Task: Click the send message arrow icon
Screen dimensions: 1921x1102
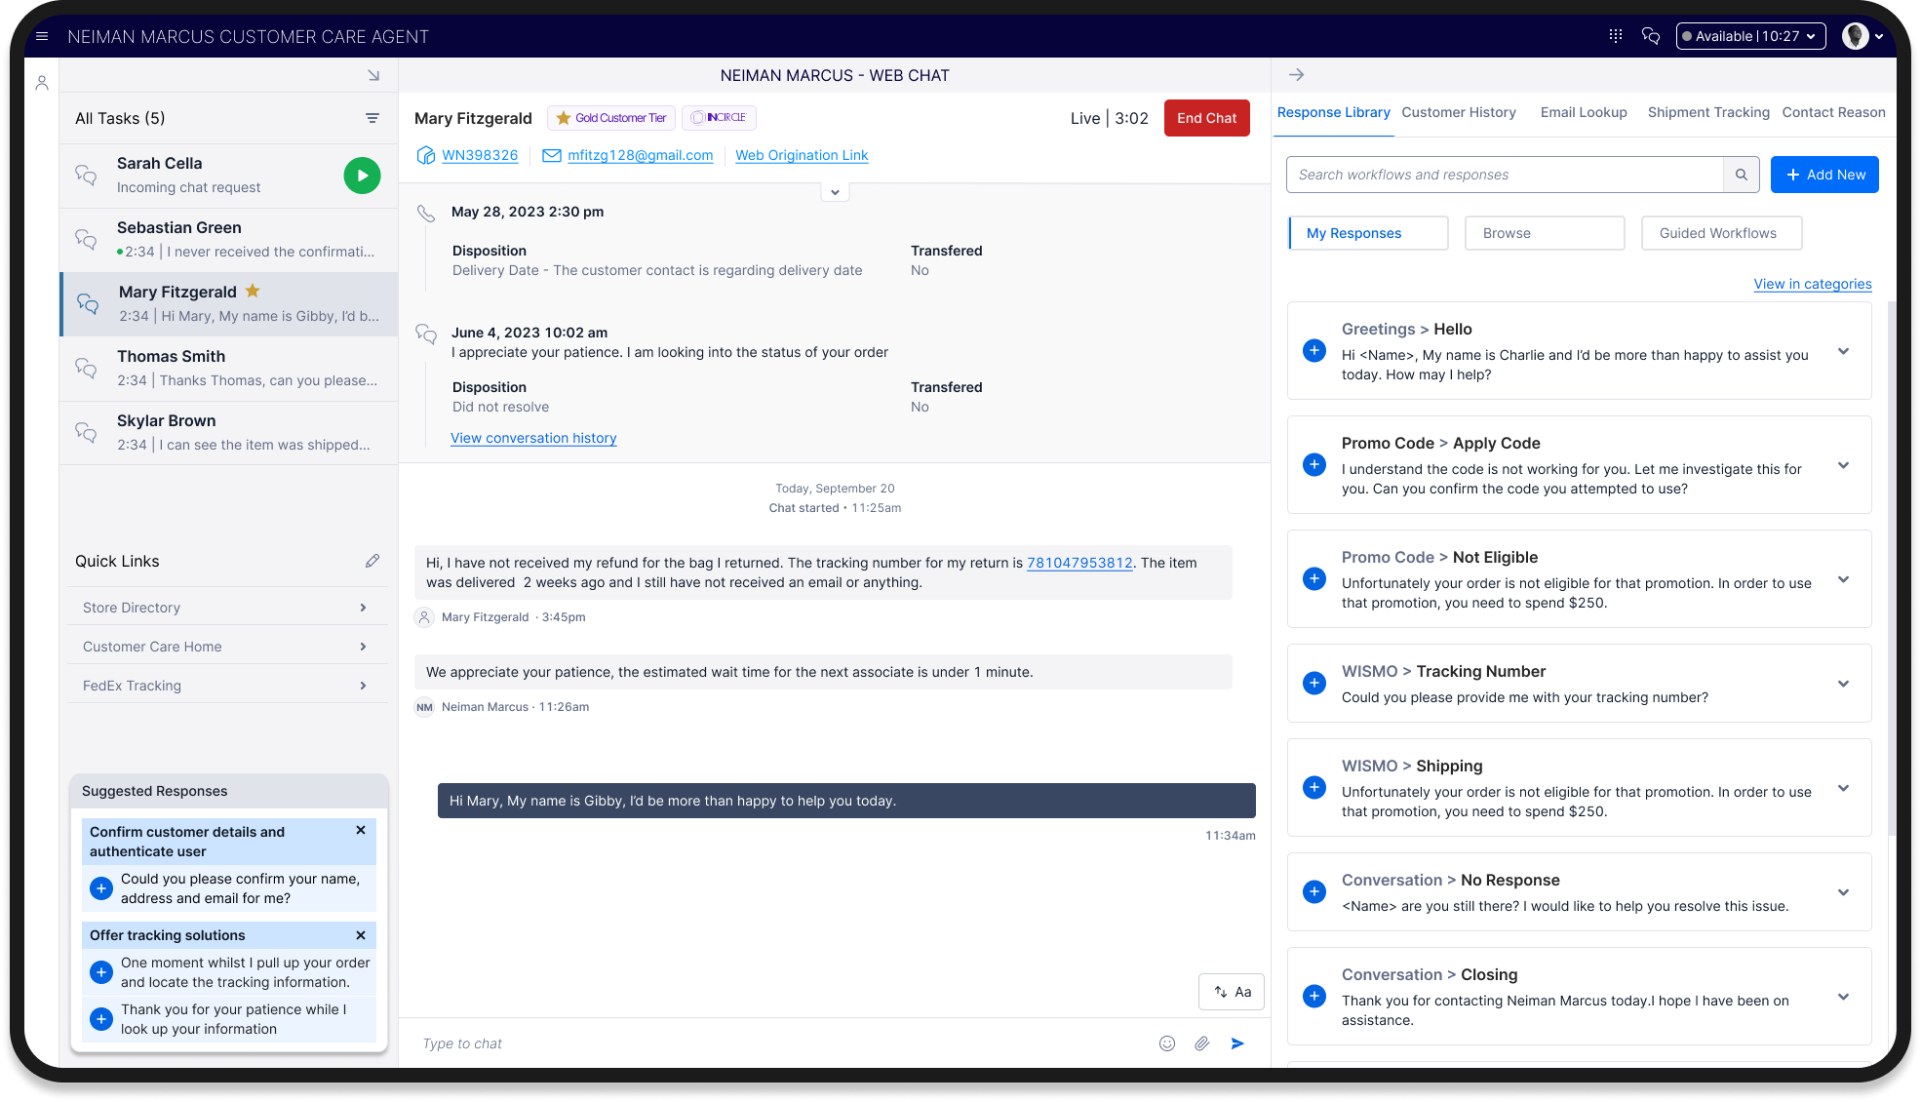Action: pos(1237,1043)
